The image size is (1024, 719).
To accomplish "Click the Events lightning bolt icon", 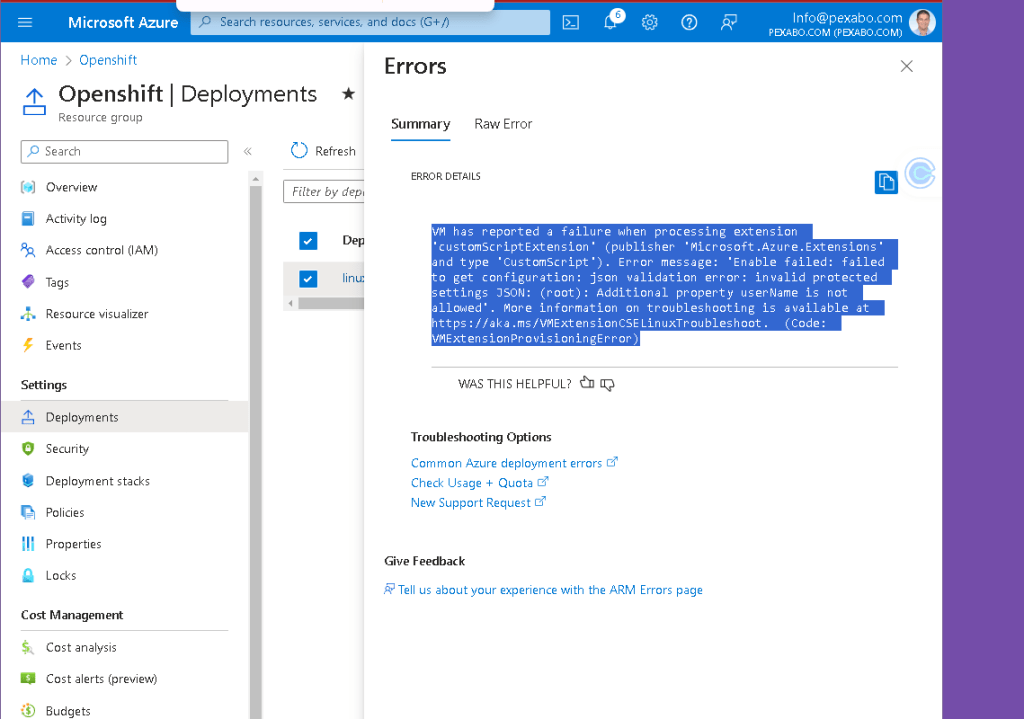I will point(28,345).
